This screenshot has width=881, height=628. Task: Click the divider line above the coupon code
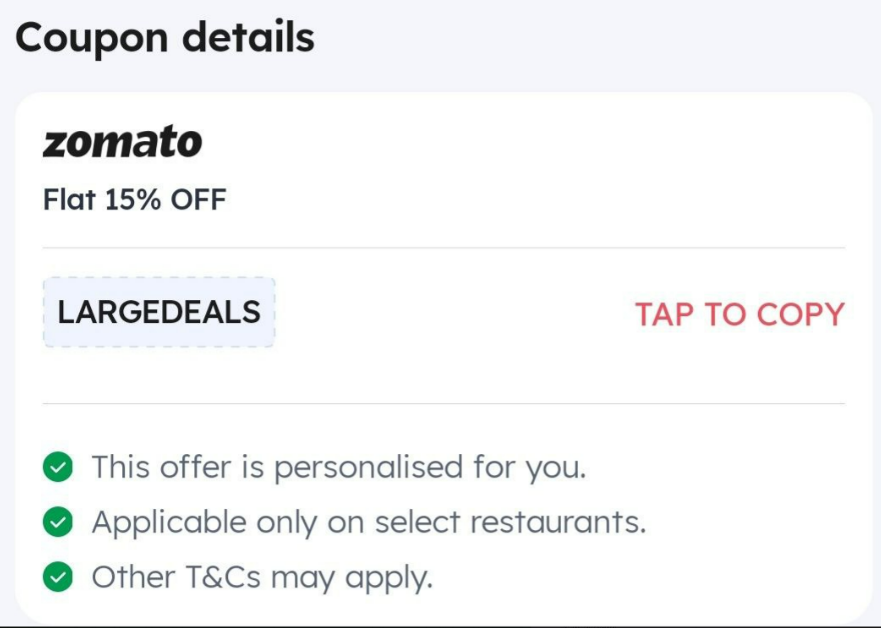point(444,247)
